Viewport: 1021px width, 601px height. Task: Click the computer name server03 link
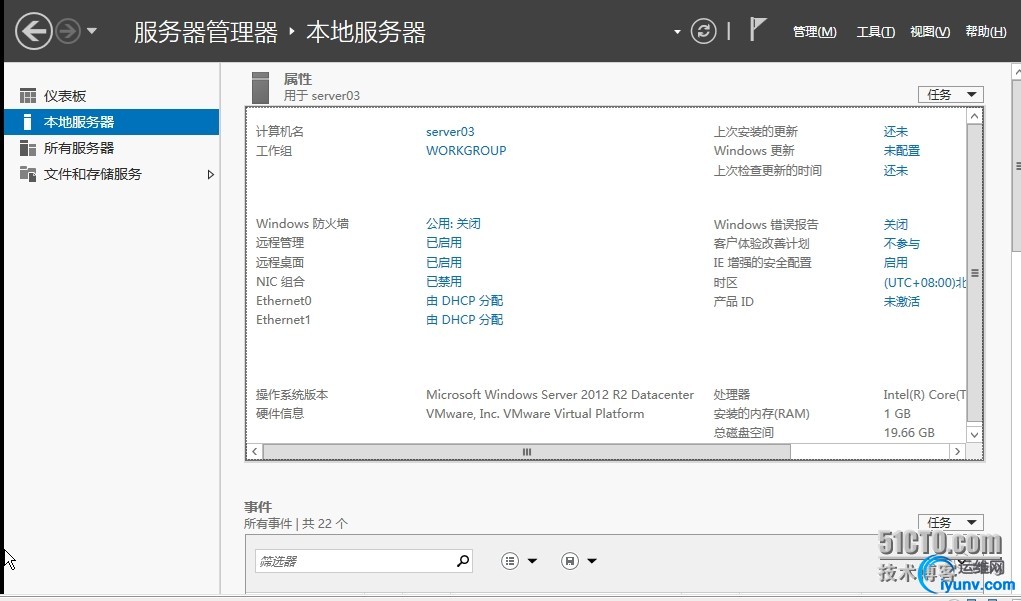450,132
